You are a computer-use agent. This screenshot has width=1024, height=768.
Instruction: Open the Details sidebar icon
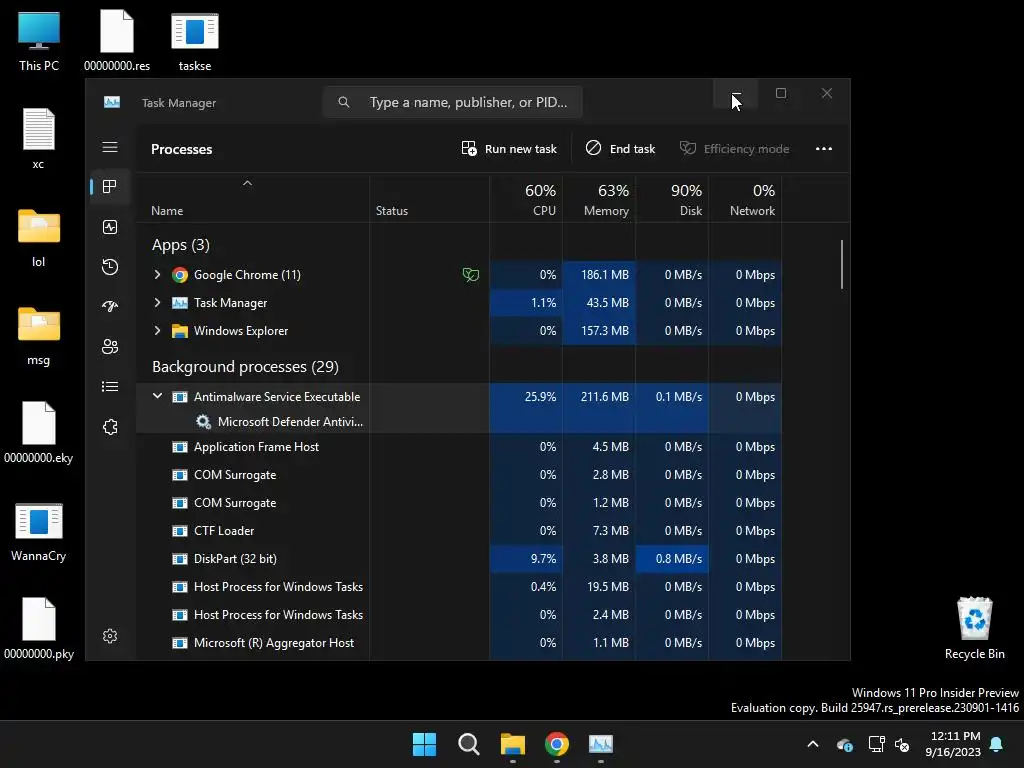(110, 387)
